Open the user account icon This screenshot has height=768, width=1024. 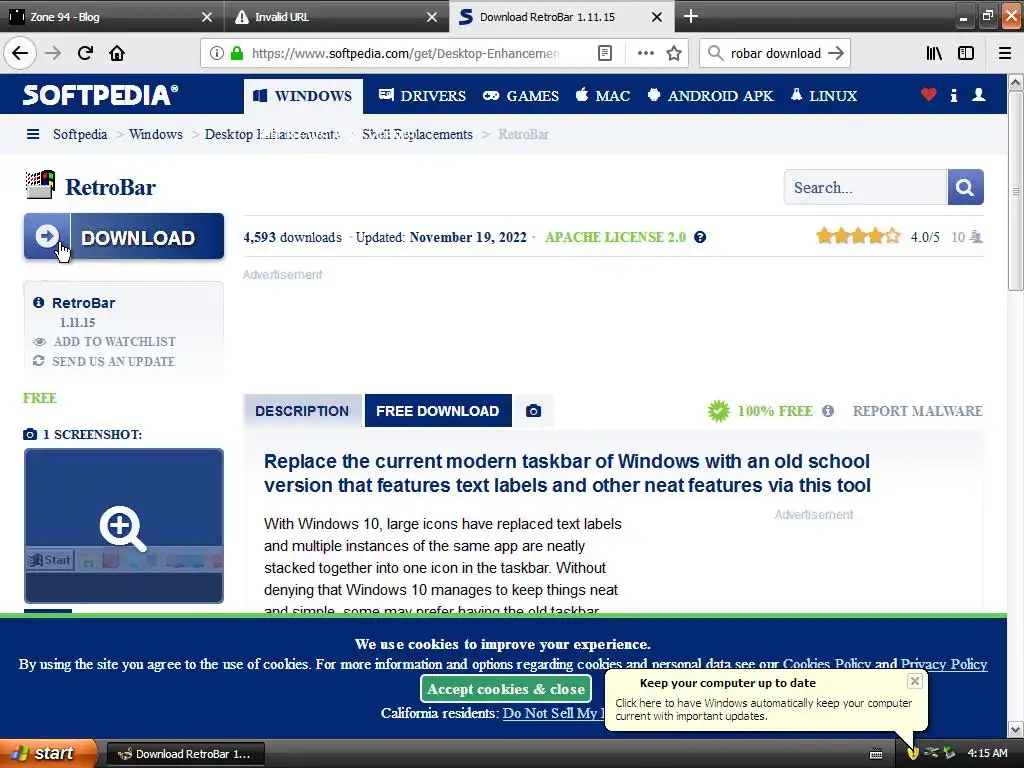pos(978,95)
